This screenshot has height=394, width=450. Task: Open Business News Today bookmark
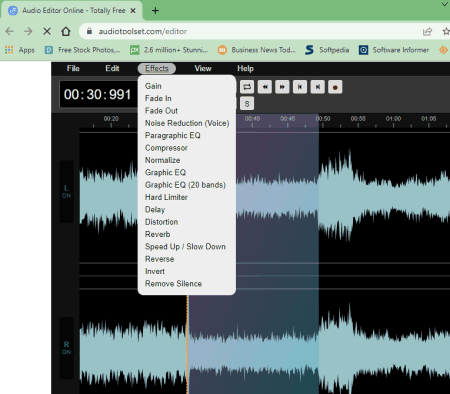click(257, 50)
